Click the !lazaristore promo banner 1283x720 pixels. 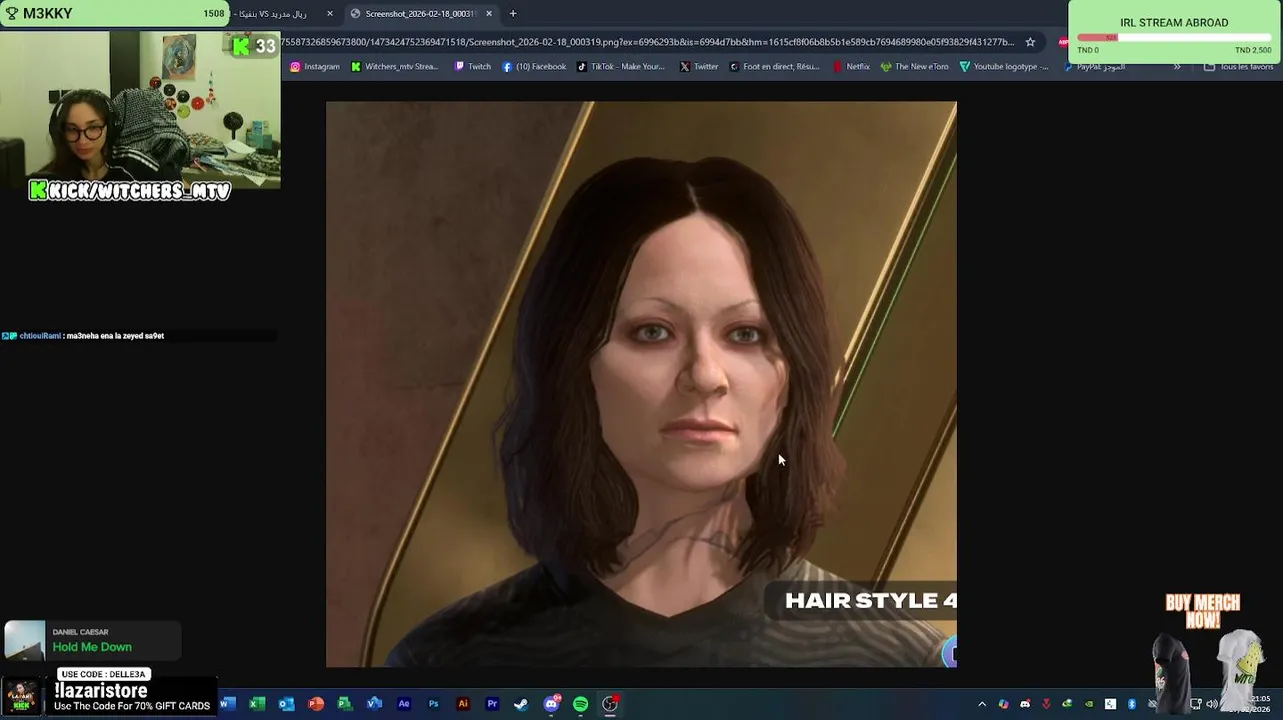109,695
